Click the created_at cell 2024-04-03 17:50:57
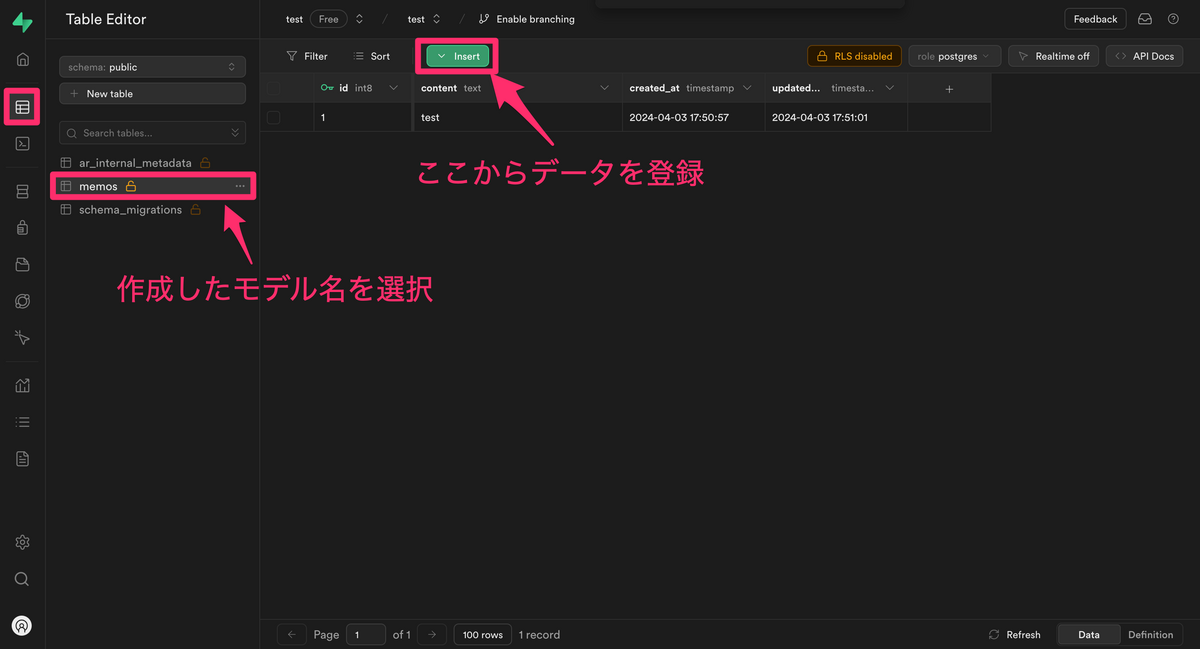Screen dimensions: 1200x649 (x=693, y=117)
